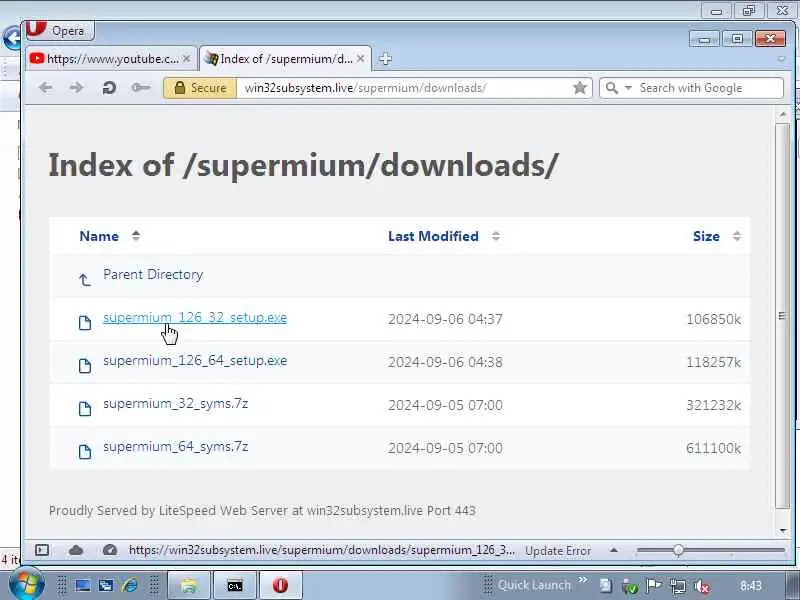Screen dimensions: 800x600
Task: Toggle the Opera panel button in status bar
Action: (42, 549)
